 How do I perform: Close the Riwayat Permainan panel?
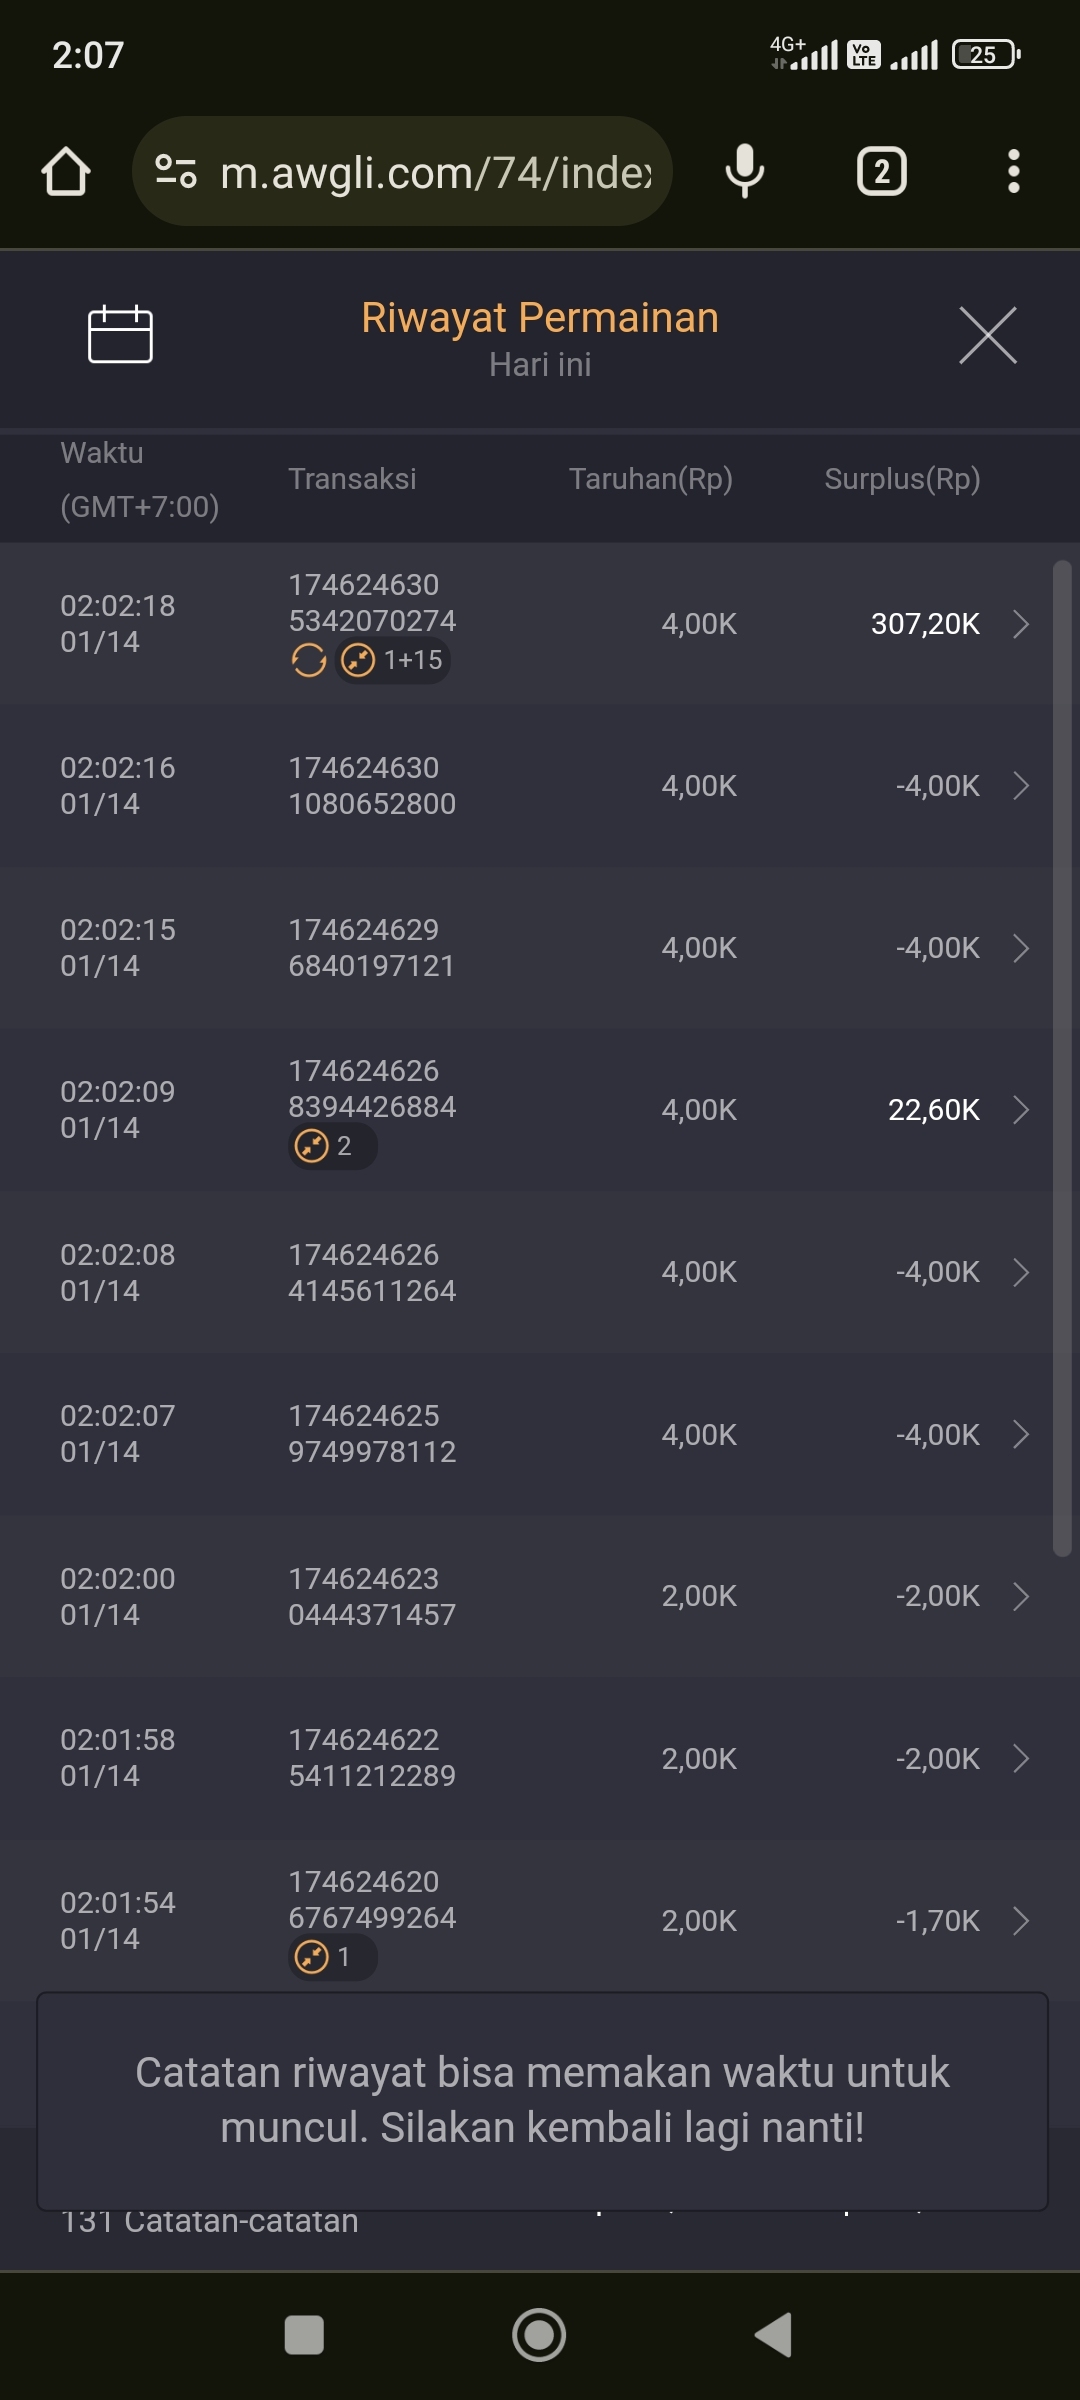tap(987, 336)
